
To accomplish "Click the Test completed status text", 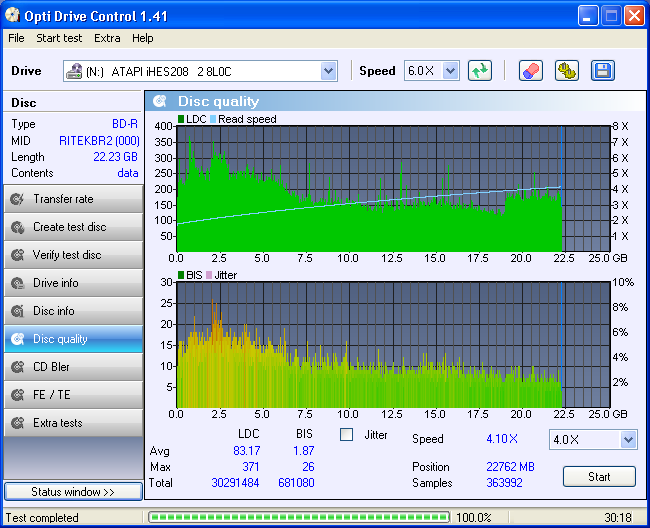I will (42, 518).
